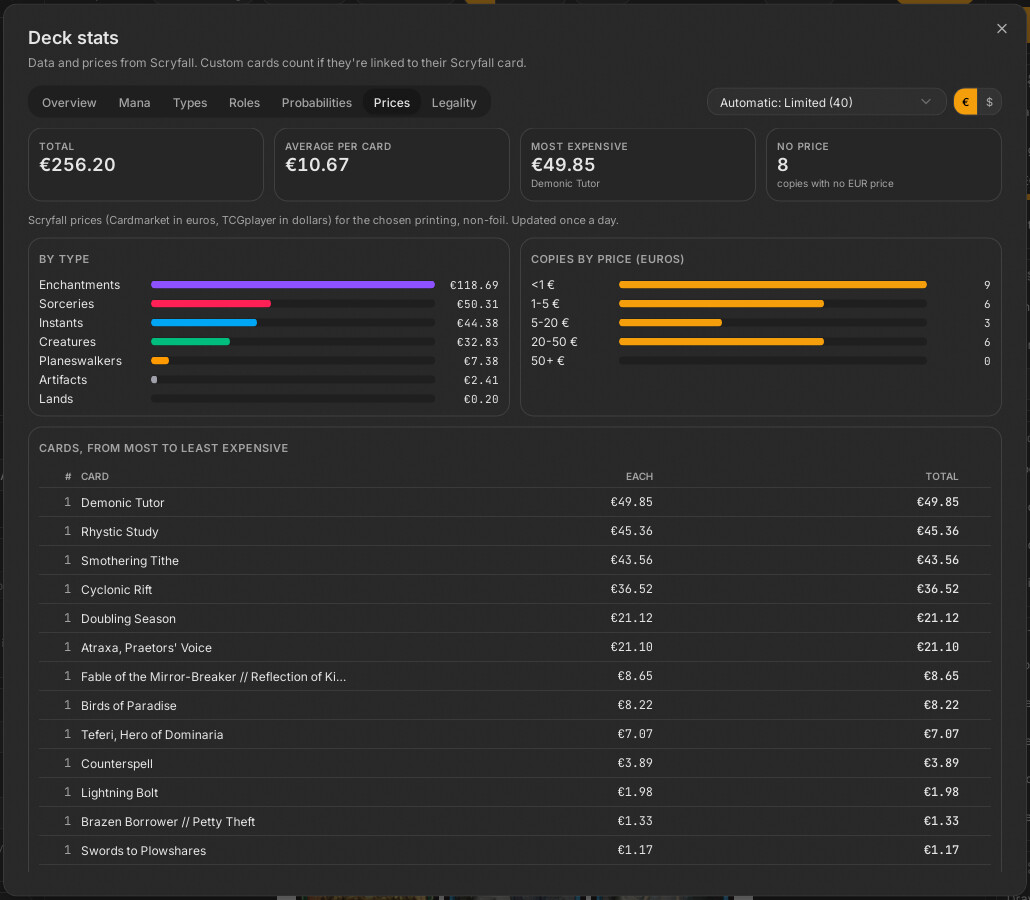Viewport: 1030px width, 900px height.
Task: Click the Instants blue price bar
Action: click(204, 323)
